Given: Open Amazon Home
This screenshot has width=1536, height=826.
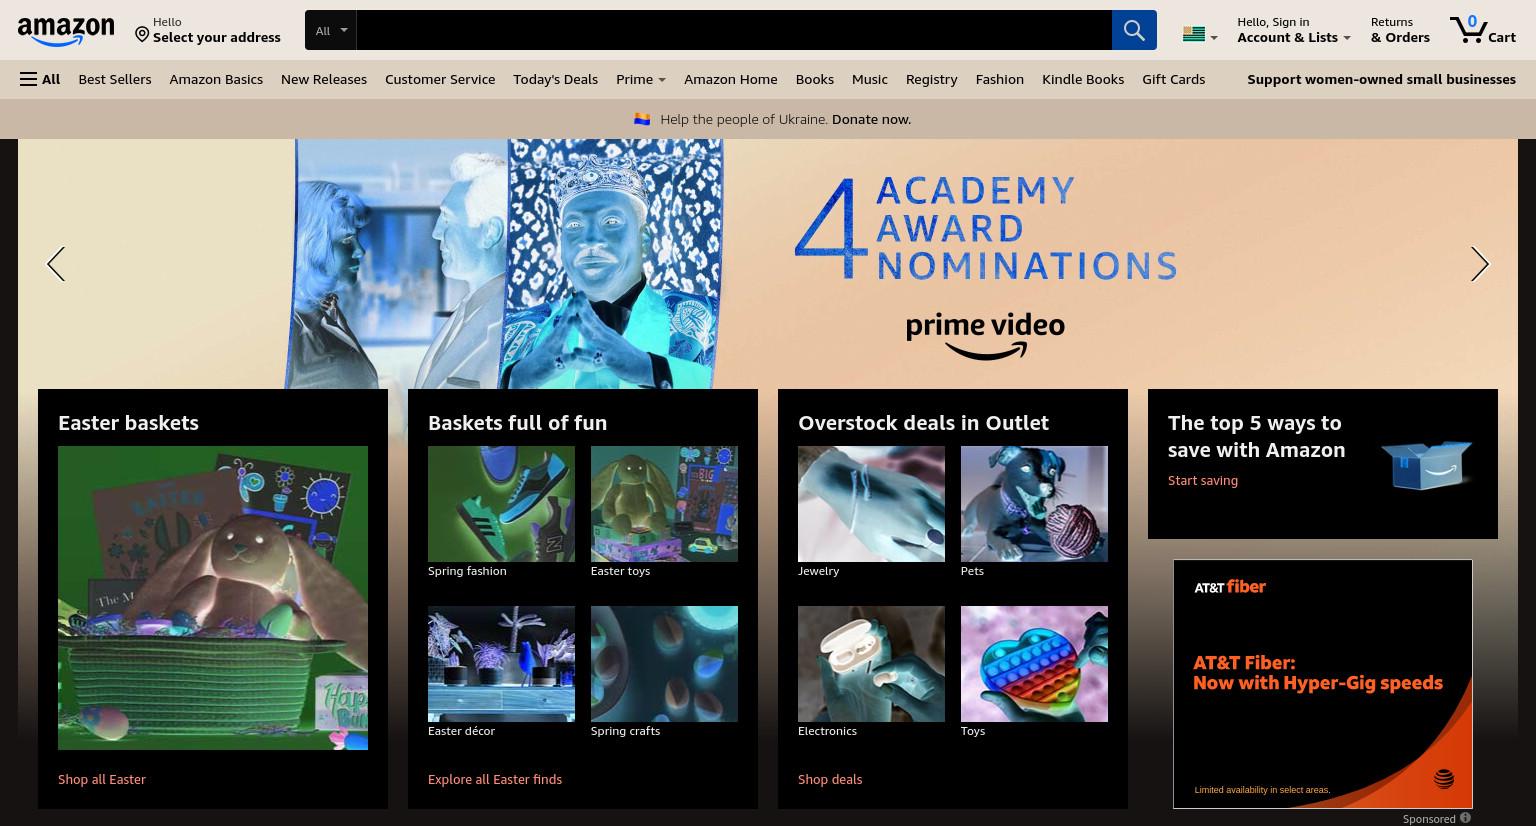Looking at the screenshot, I should 731,79.
